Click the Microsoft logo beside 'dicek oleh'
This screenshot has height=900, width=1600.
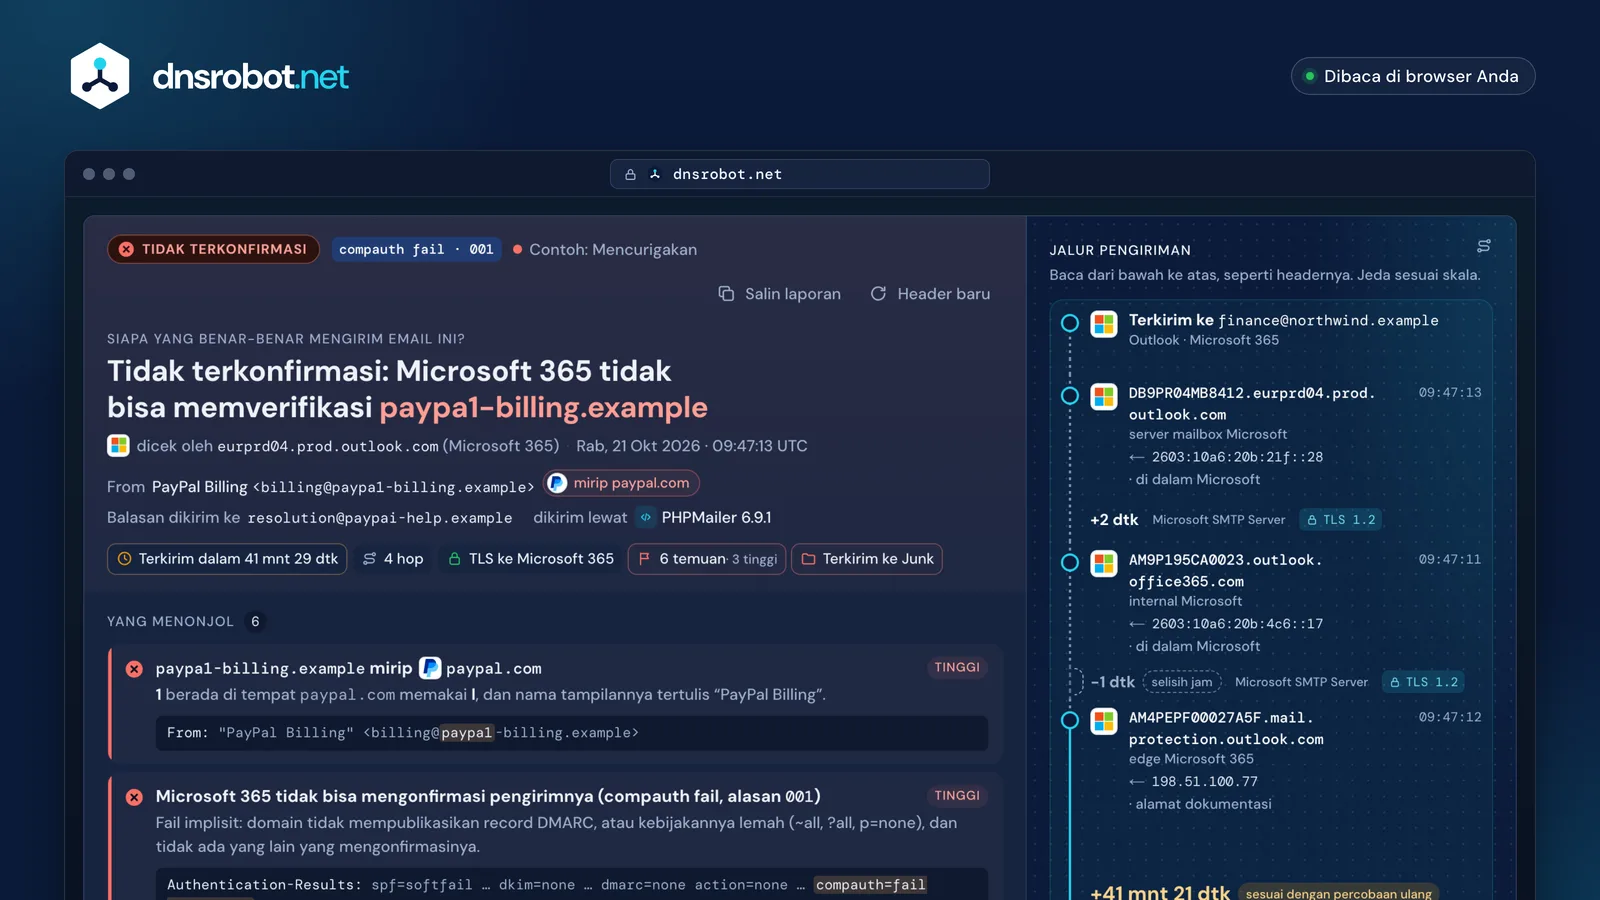coord(118,446)
